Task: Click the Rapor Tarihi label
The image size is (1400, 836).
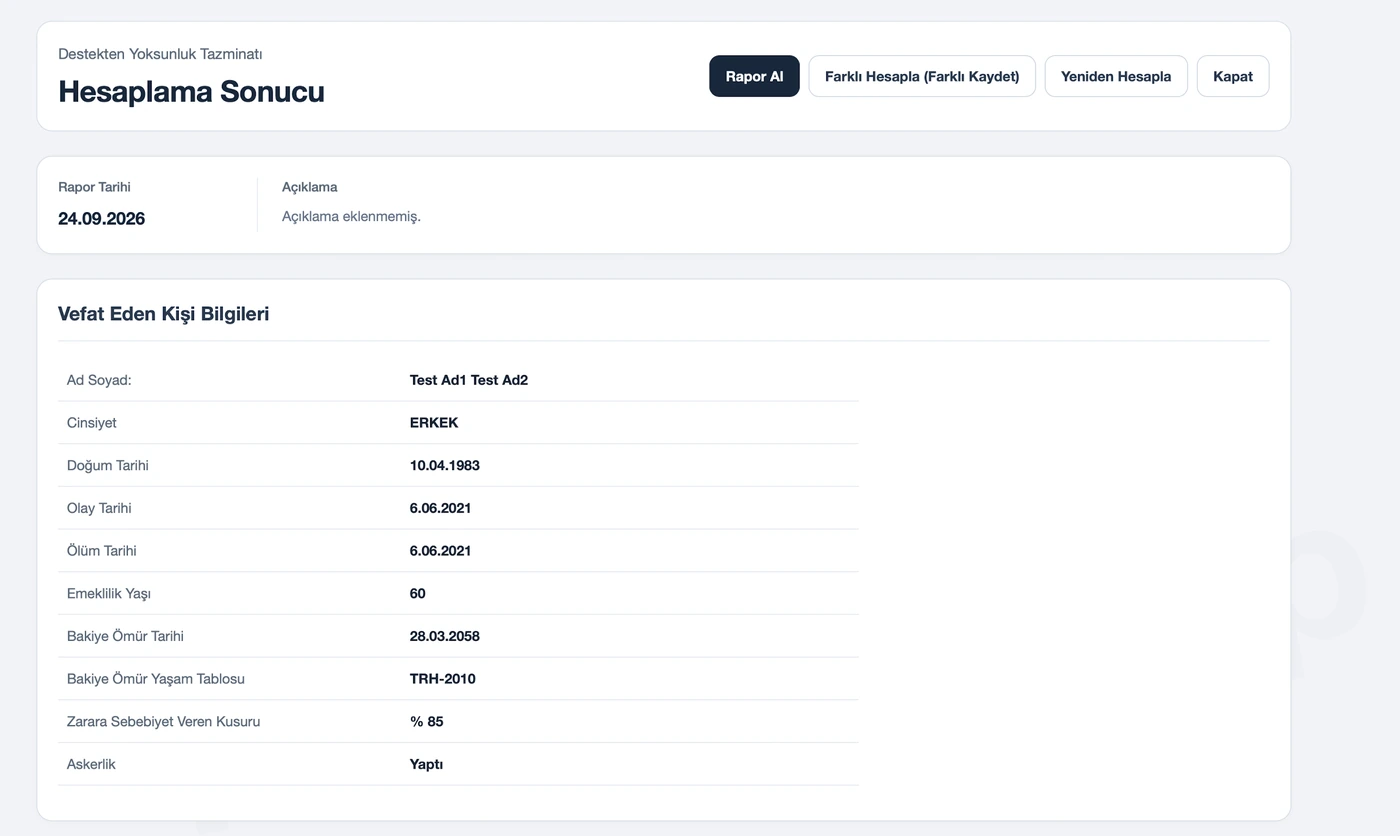Action: tap(94, 187)
